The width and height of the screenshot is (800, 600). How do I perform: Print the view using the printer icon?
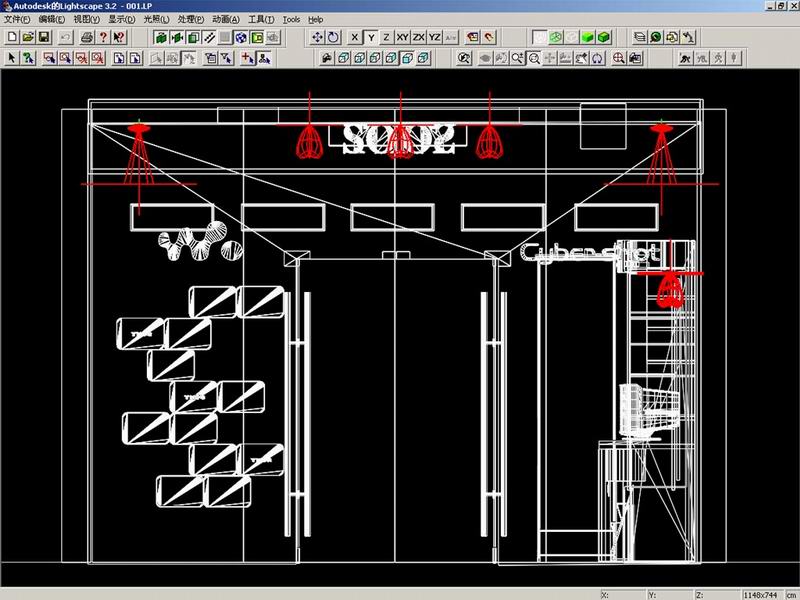[87, 37]
